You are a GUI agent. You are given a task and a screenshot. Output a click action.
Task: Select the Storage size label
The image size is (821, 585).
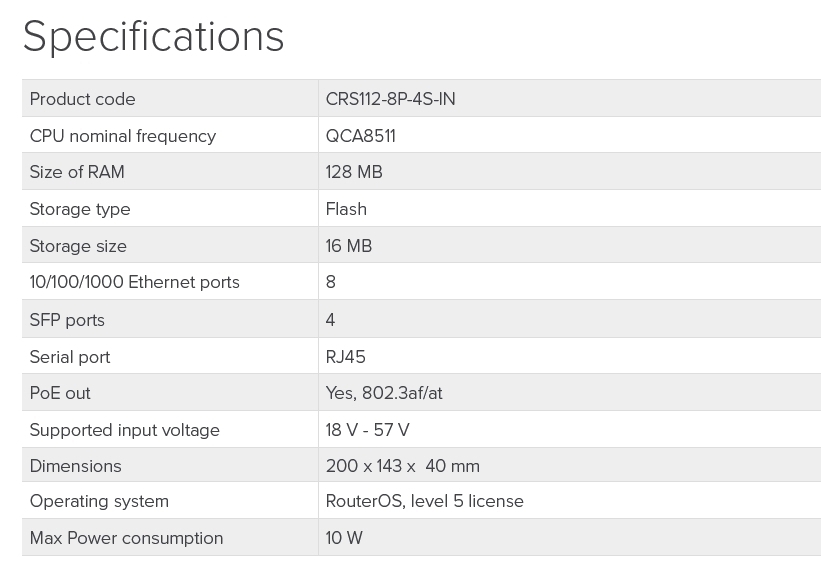(78, 246)
